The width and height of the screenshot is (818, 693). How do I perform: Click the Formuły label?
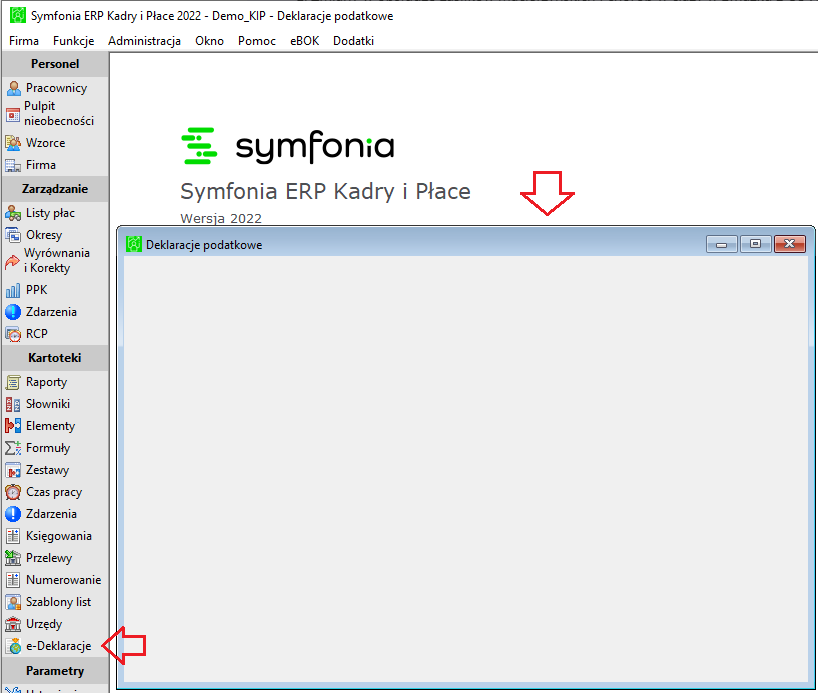coord(48,448)
